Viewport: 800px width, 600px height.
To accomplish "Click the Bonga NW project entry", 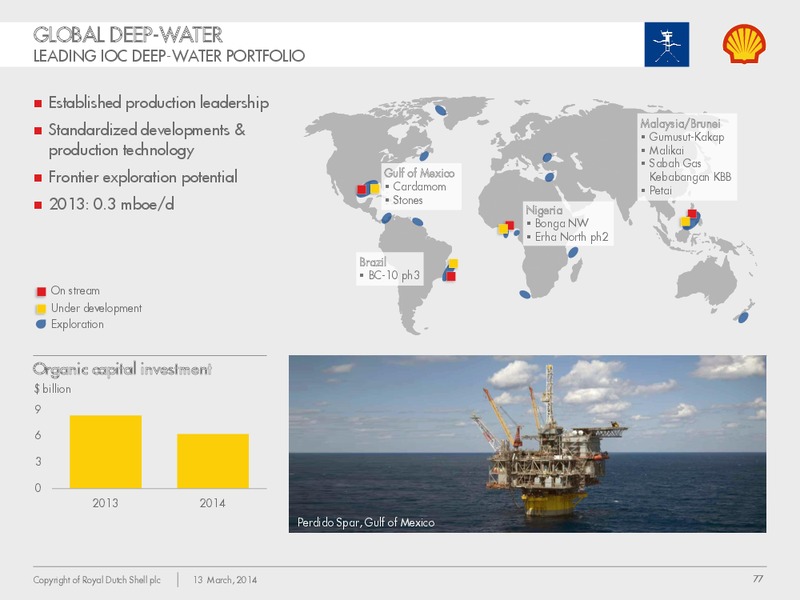I will pos(561,223).
